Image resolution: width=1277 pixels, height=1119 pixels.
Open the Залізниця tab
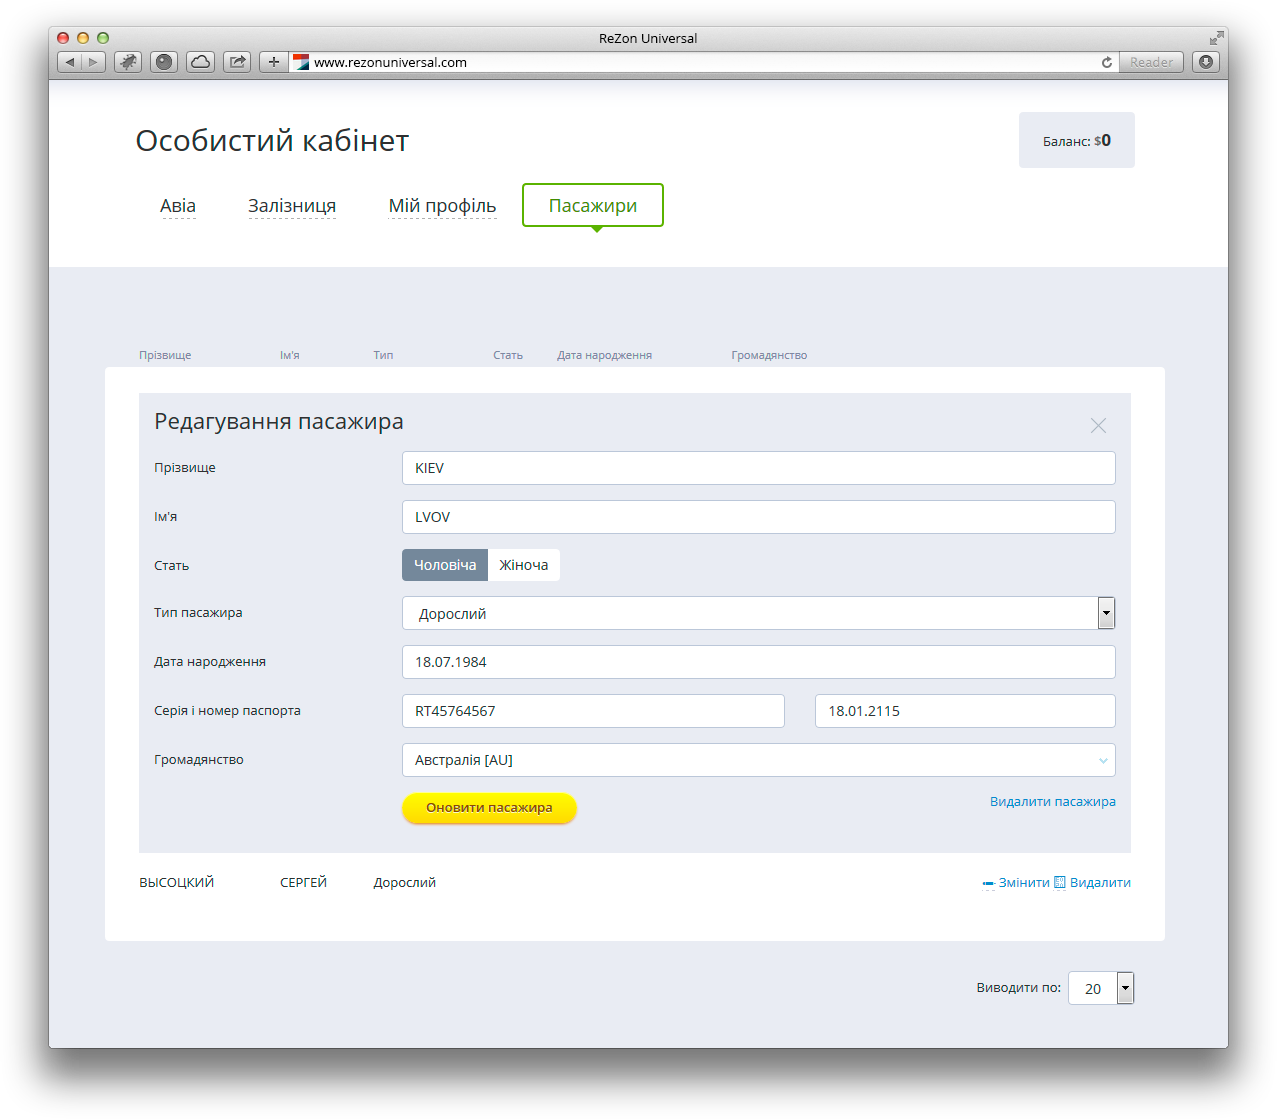coord(292,206)
